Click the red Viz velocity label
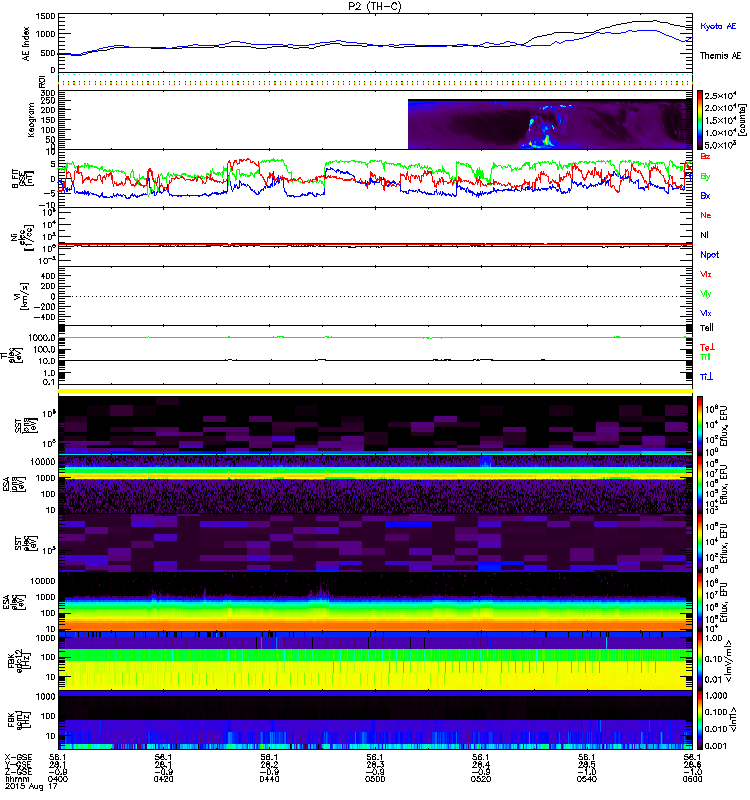 [x=706, y=273]
